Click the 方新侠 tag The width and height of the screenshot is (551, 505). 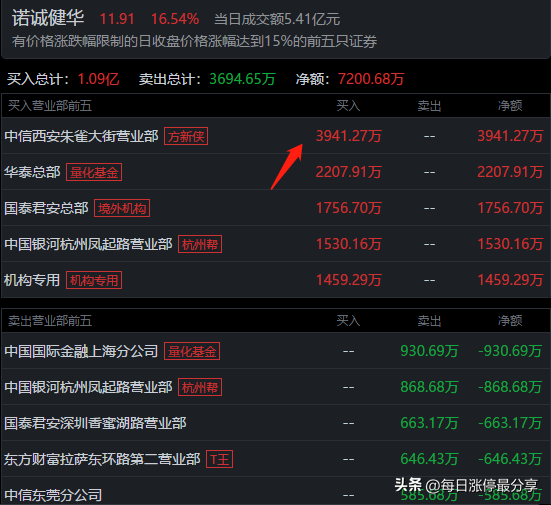[186, 136]
